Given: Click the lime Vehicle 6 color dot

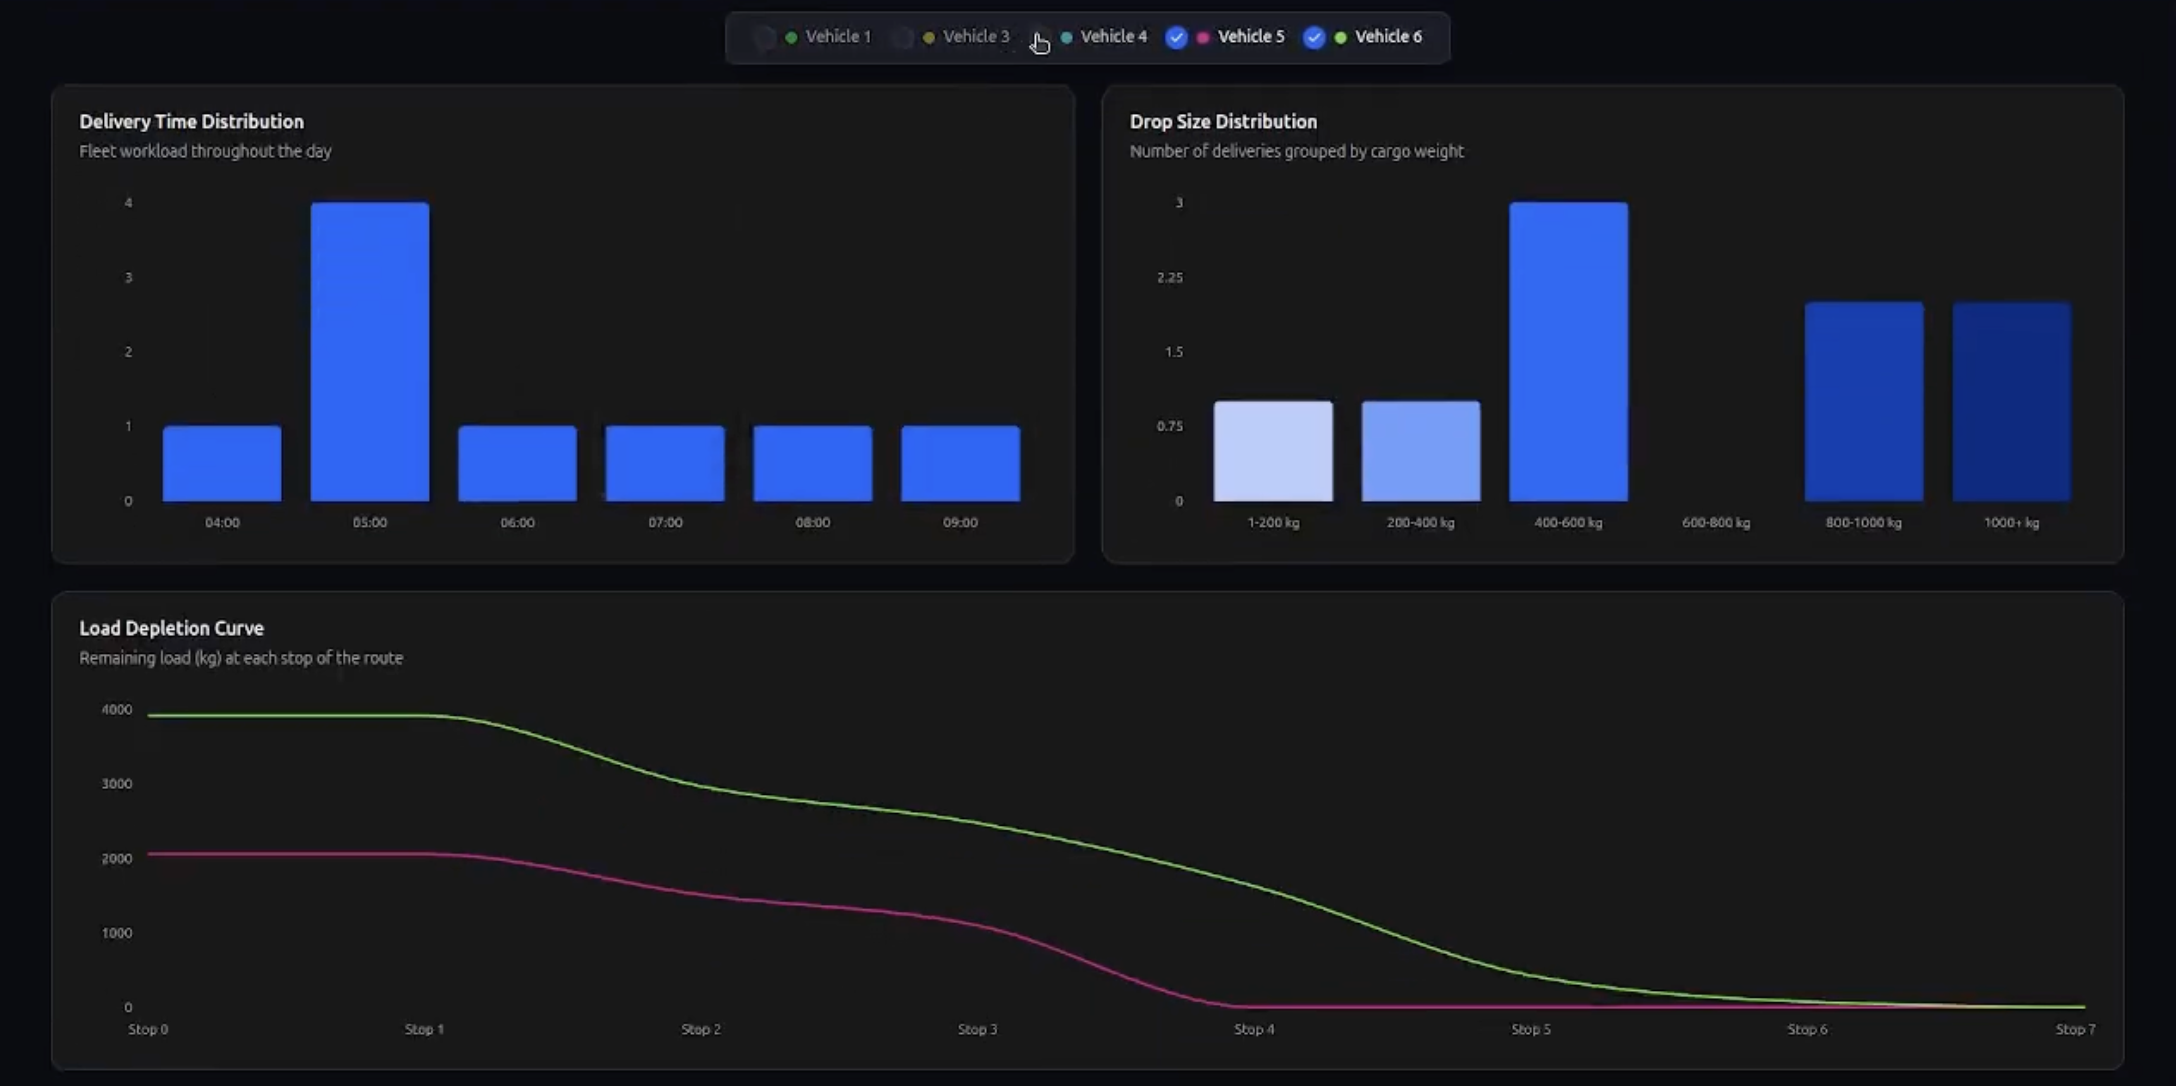Looking at the screenshot, I should (1340, 37).
